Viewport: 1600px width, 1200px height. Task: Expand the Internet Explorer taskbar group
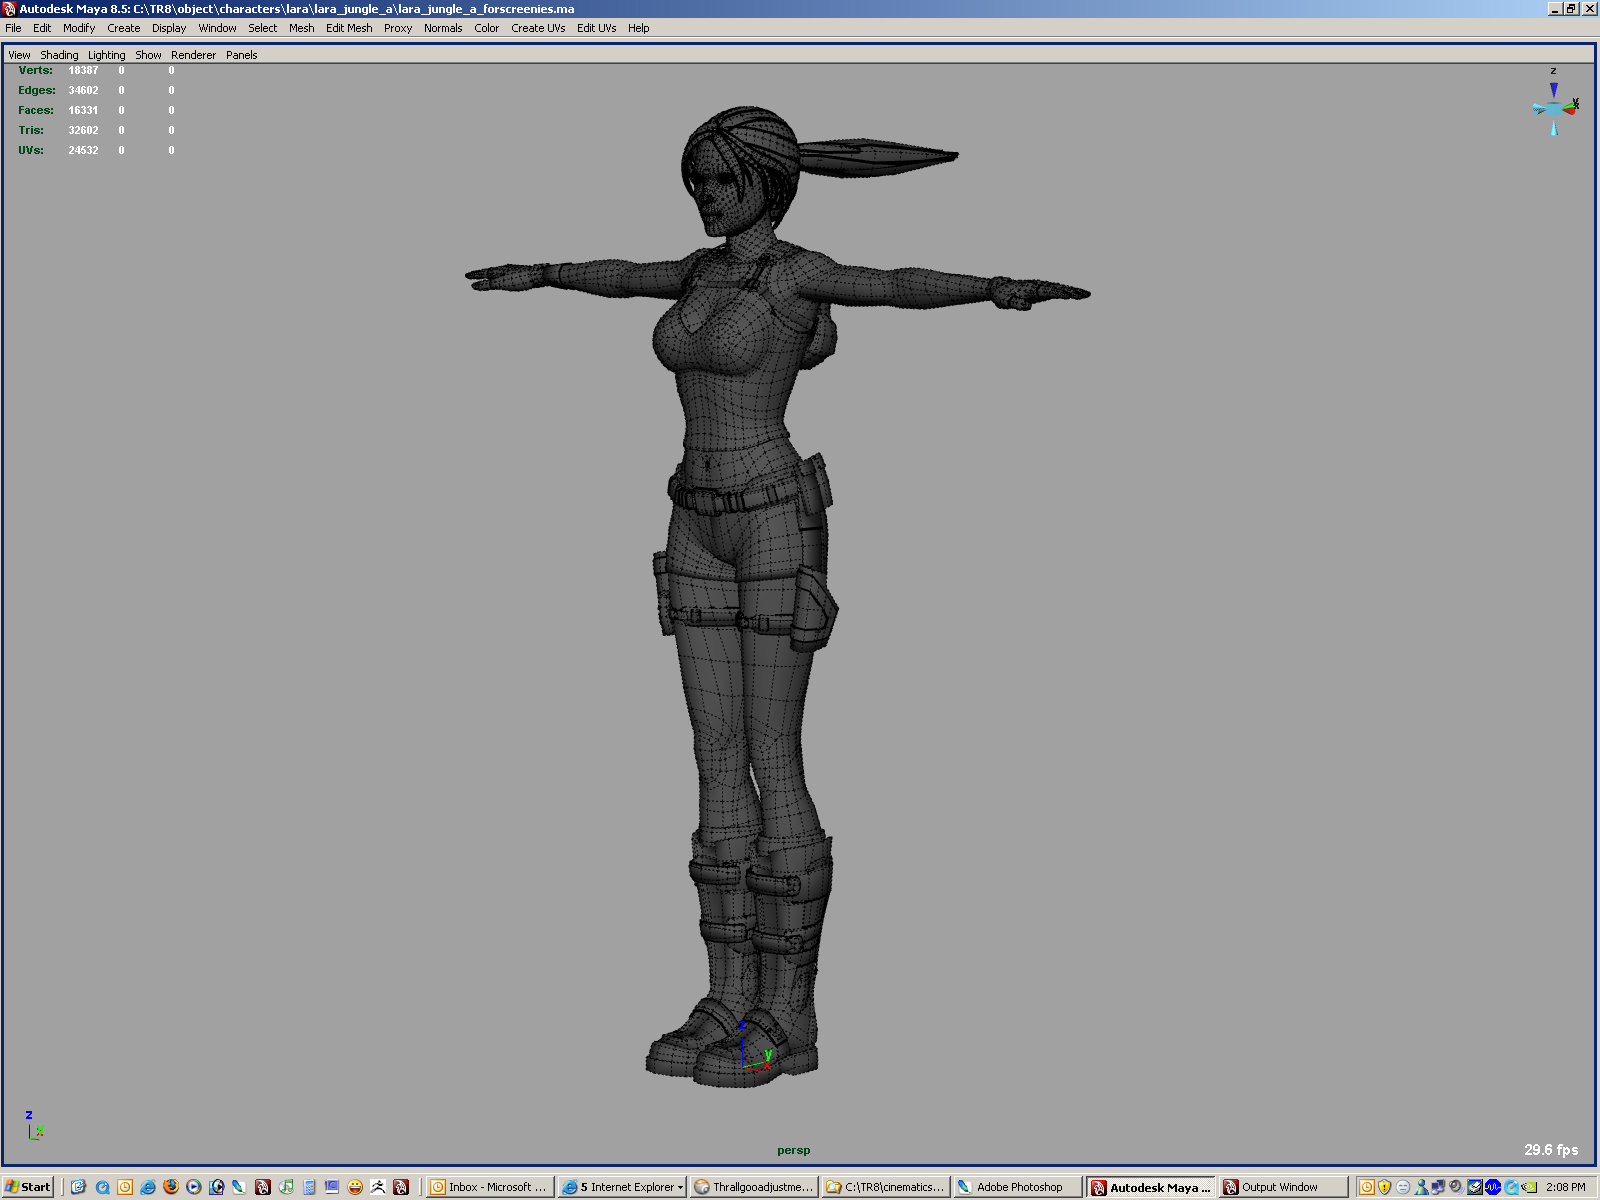coord(622,1187)
